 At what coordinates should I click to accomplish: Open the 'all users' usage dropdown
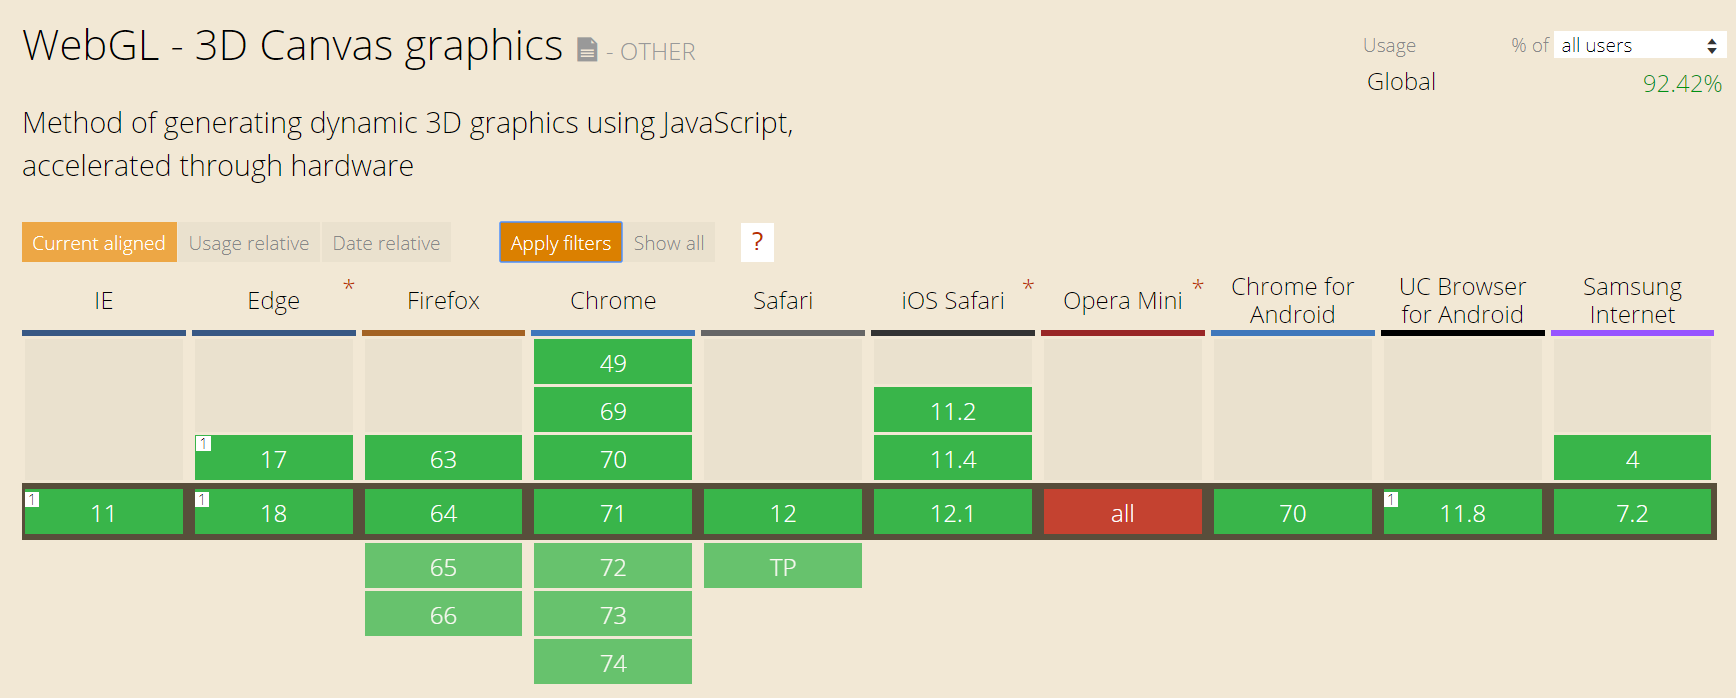pyautogui.click(x=1640, y=45)
